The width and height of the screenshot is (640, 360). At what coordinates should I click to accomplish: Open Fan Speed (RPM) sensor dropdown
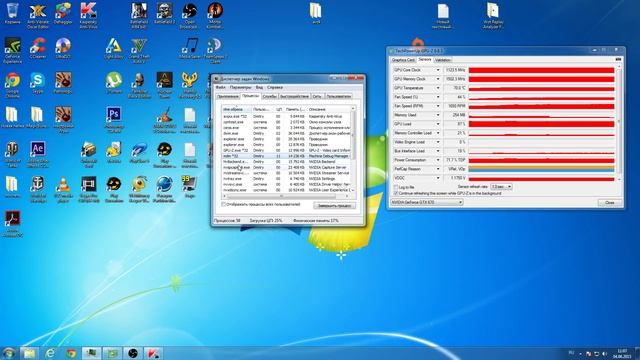click(438, 106)
